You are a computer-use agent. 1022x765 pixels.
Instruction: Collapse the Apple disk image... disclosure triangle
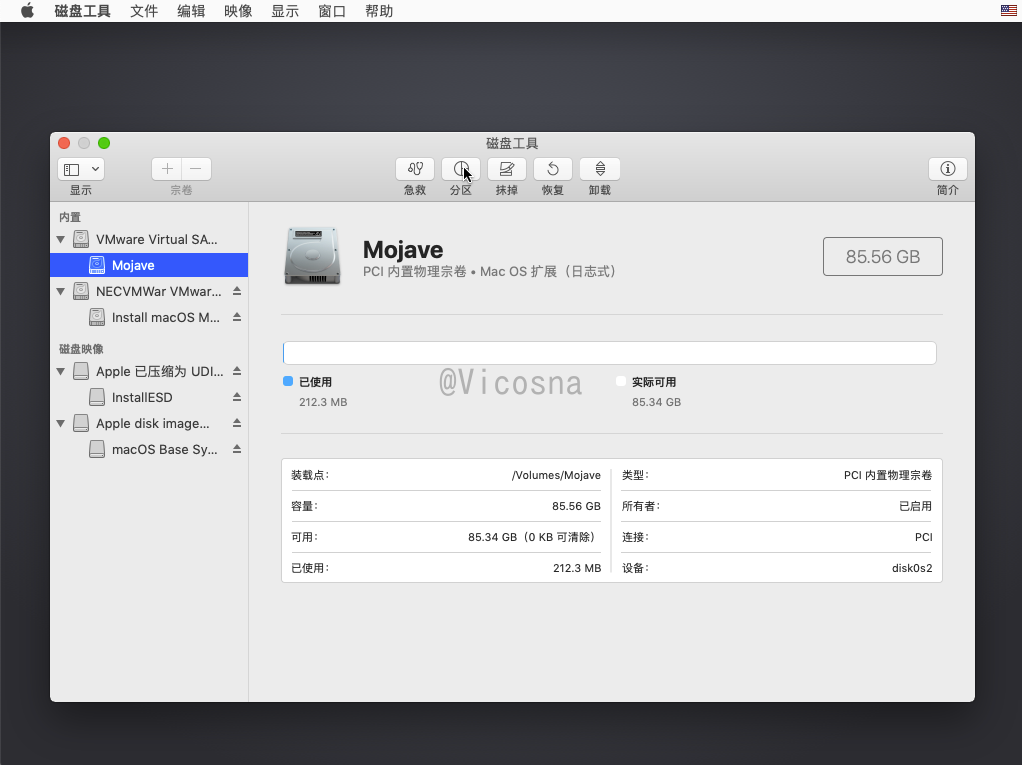[x=61, y=424]
